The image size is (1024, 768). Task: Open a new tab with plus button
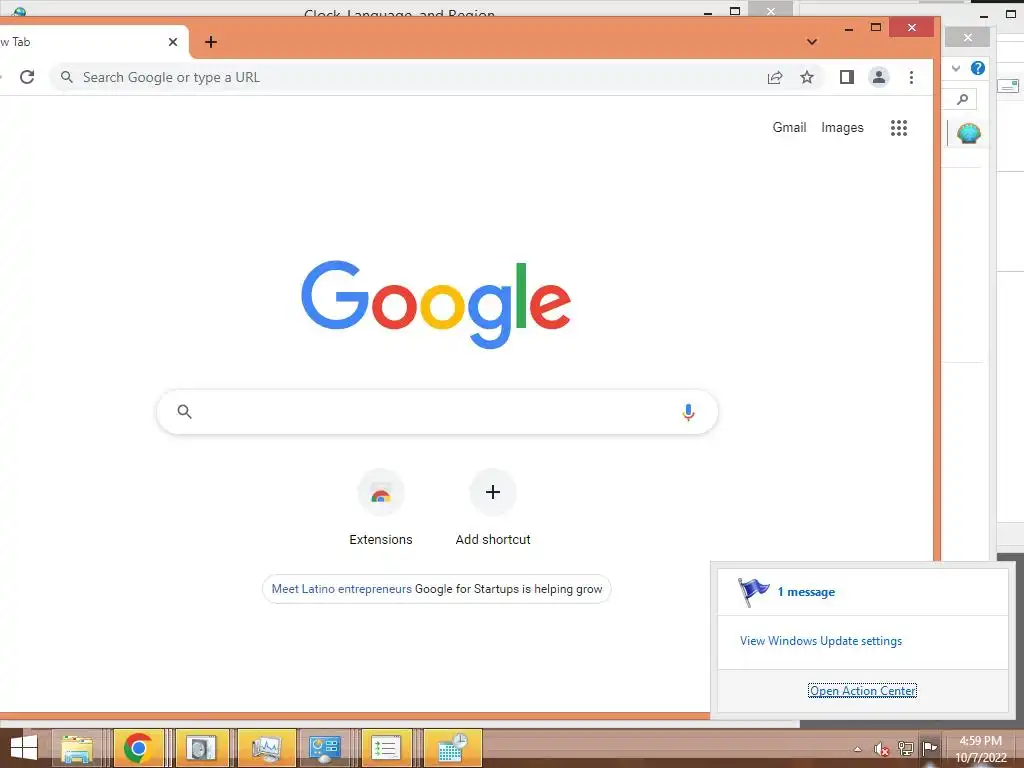coord(211,42)
